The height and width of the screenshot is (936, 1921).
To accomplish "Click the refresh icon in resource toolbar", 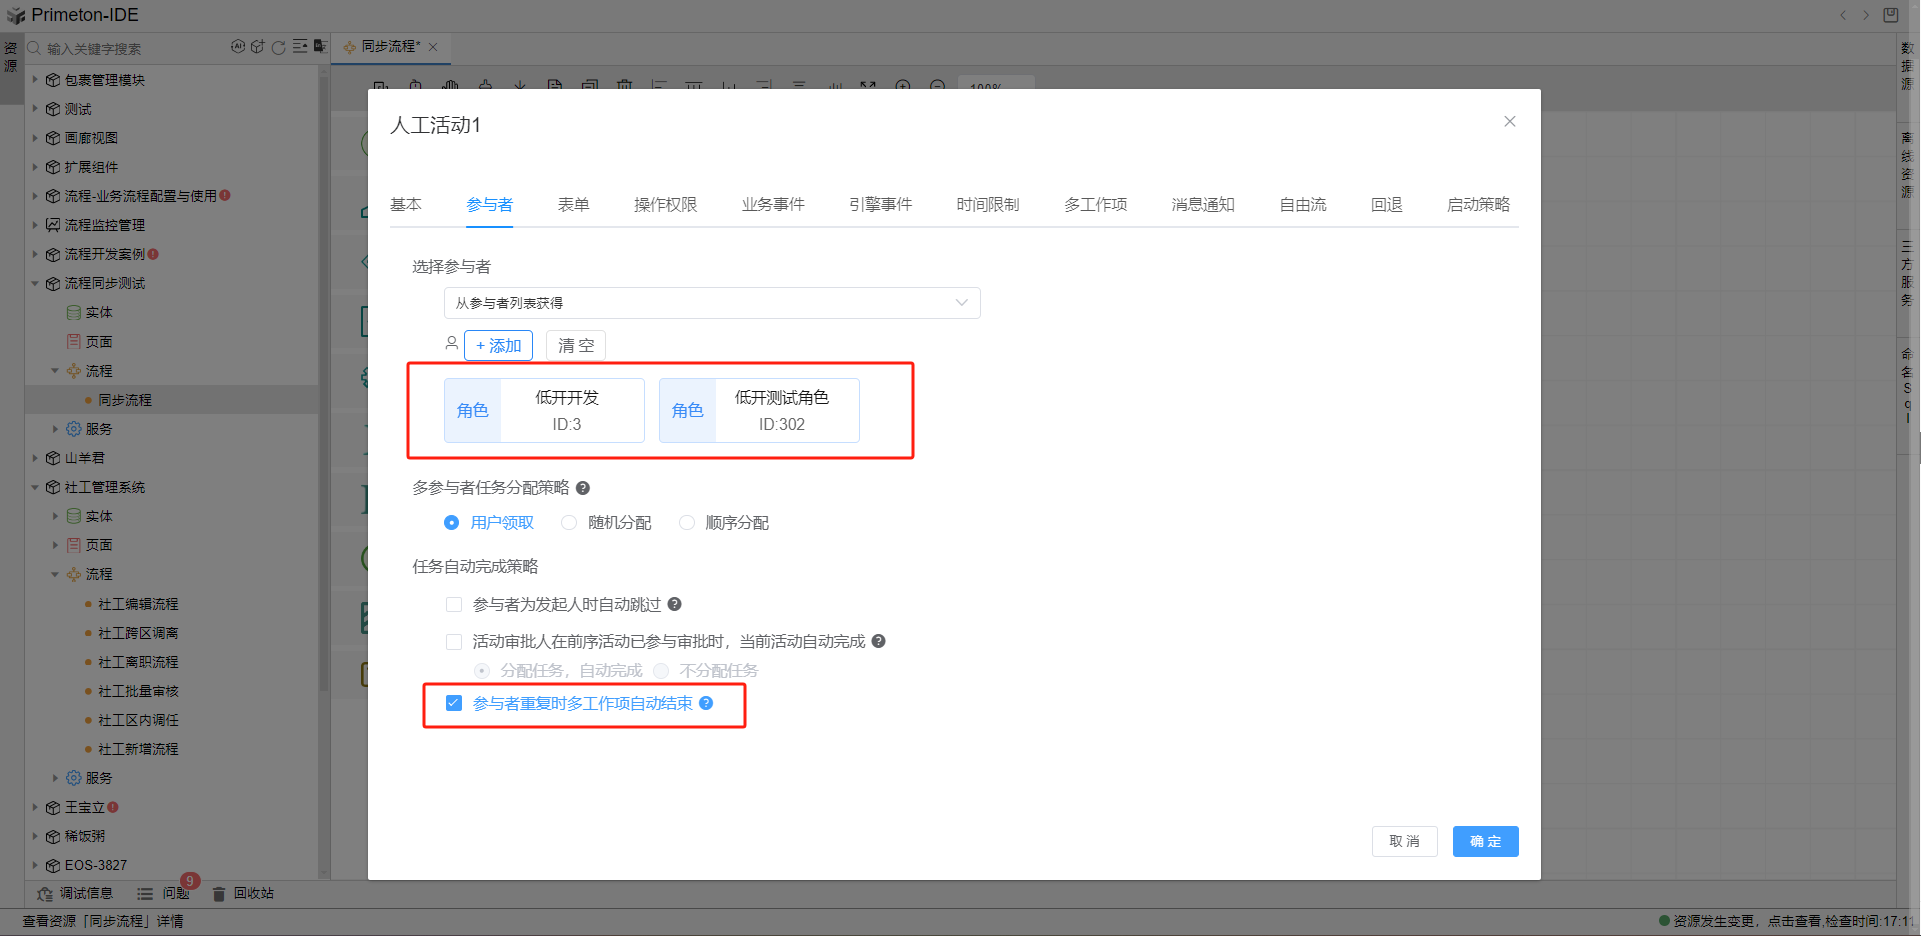I will tap(279, 47).
